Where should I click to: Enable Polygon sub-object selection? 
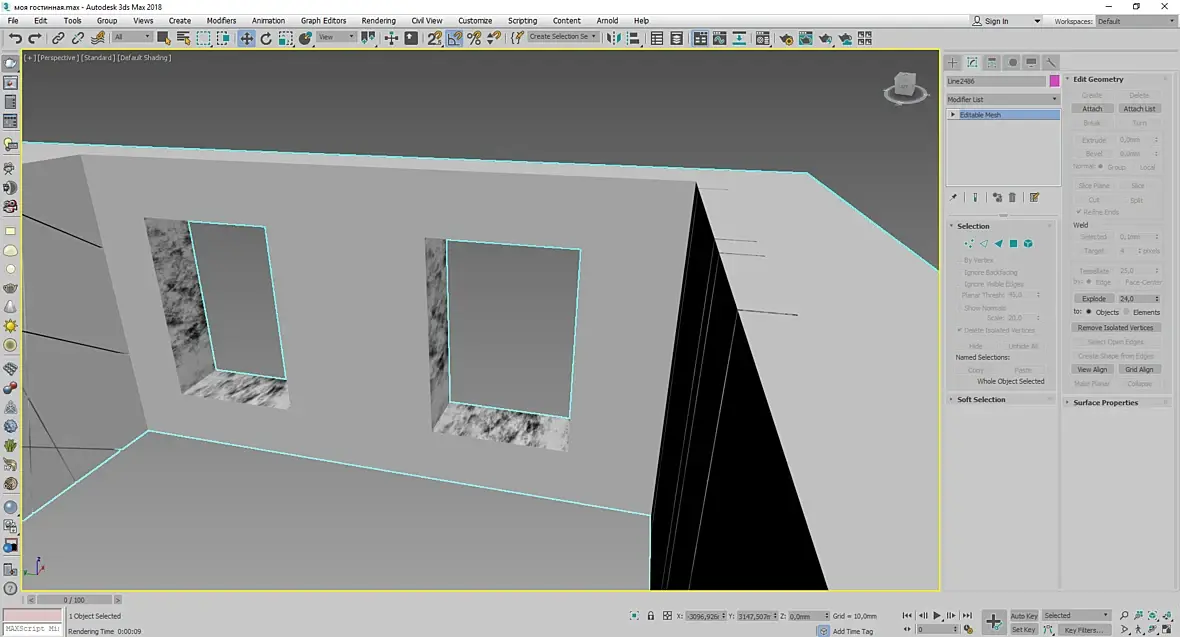(x=1013, y=243)
